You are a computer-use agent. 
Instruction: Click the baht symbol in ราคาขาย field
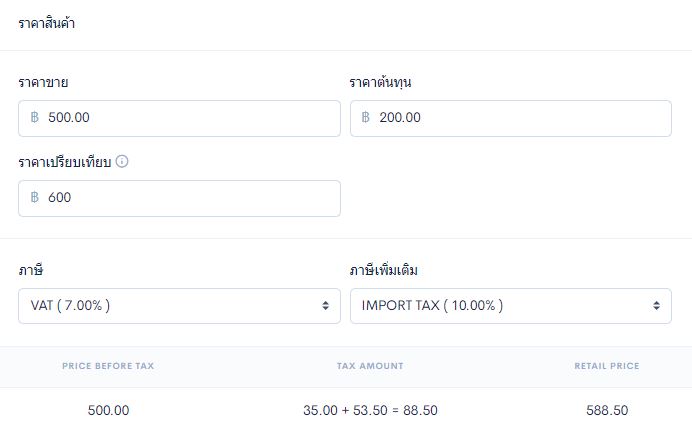click(x=34, y=117)
